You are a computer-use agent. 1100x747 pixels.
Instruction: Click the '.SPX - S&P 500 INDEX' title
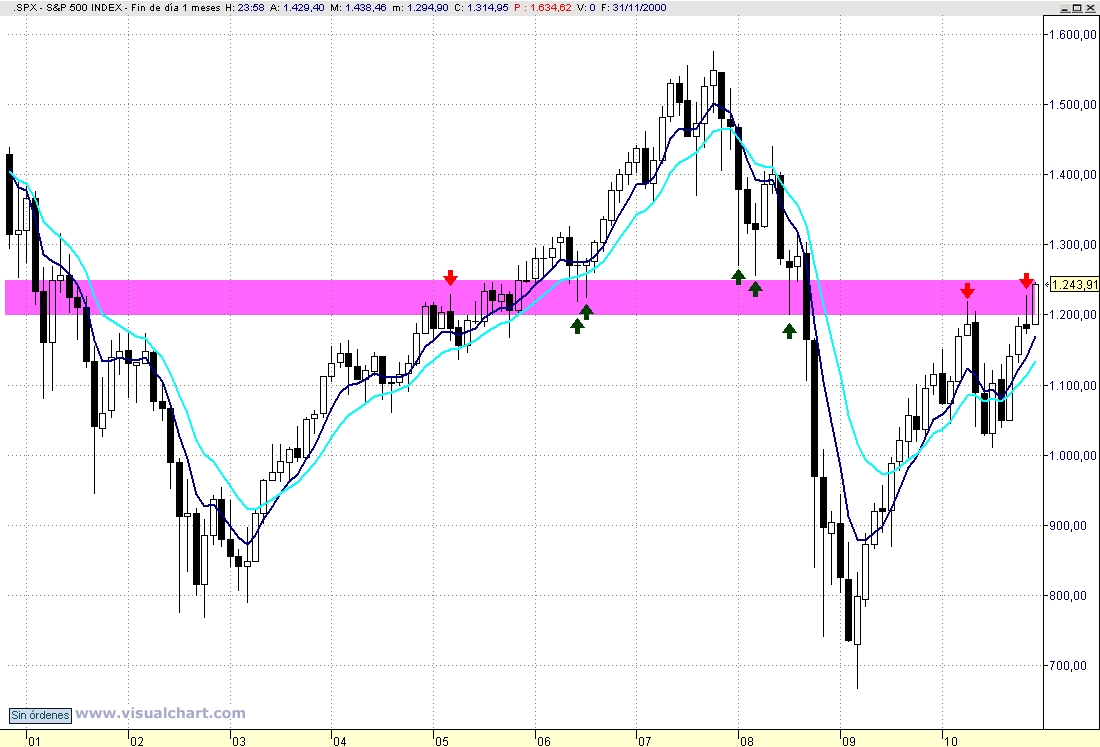coord(69,8)
